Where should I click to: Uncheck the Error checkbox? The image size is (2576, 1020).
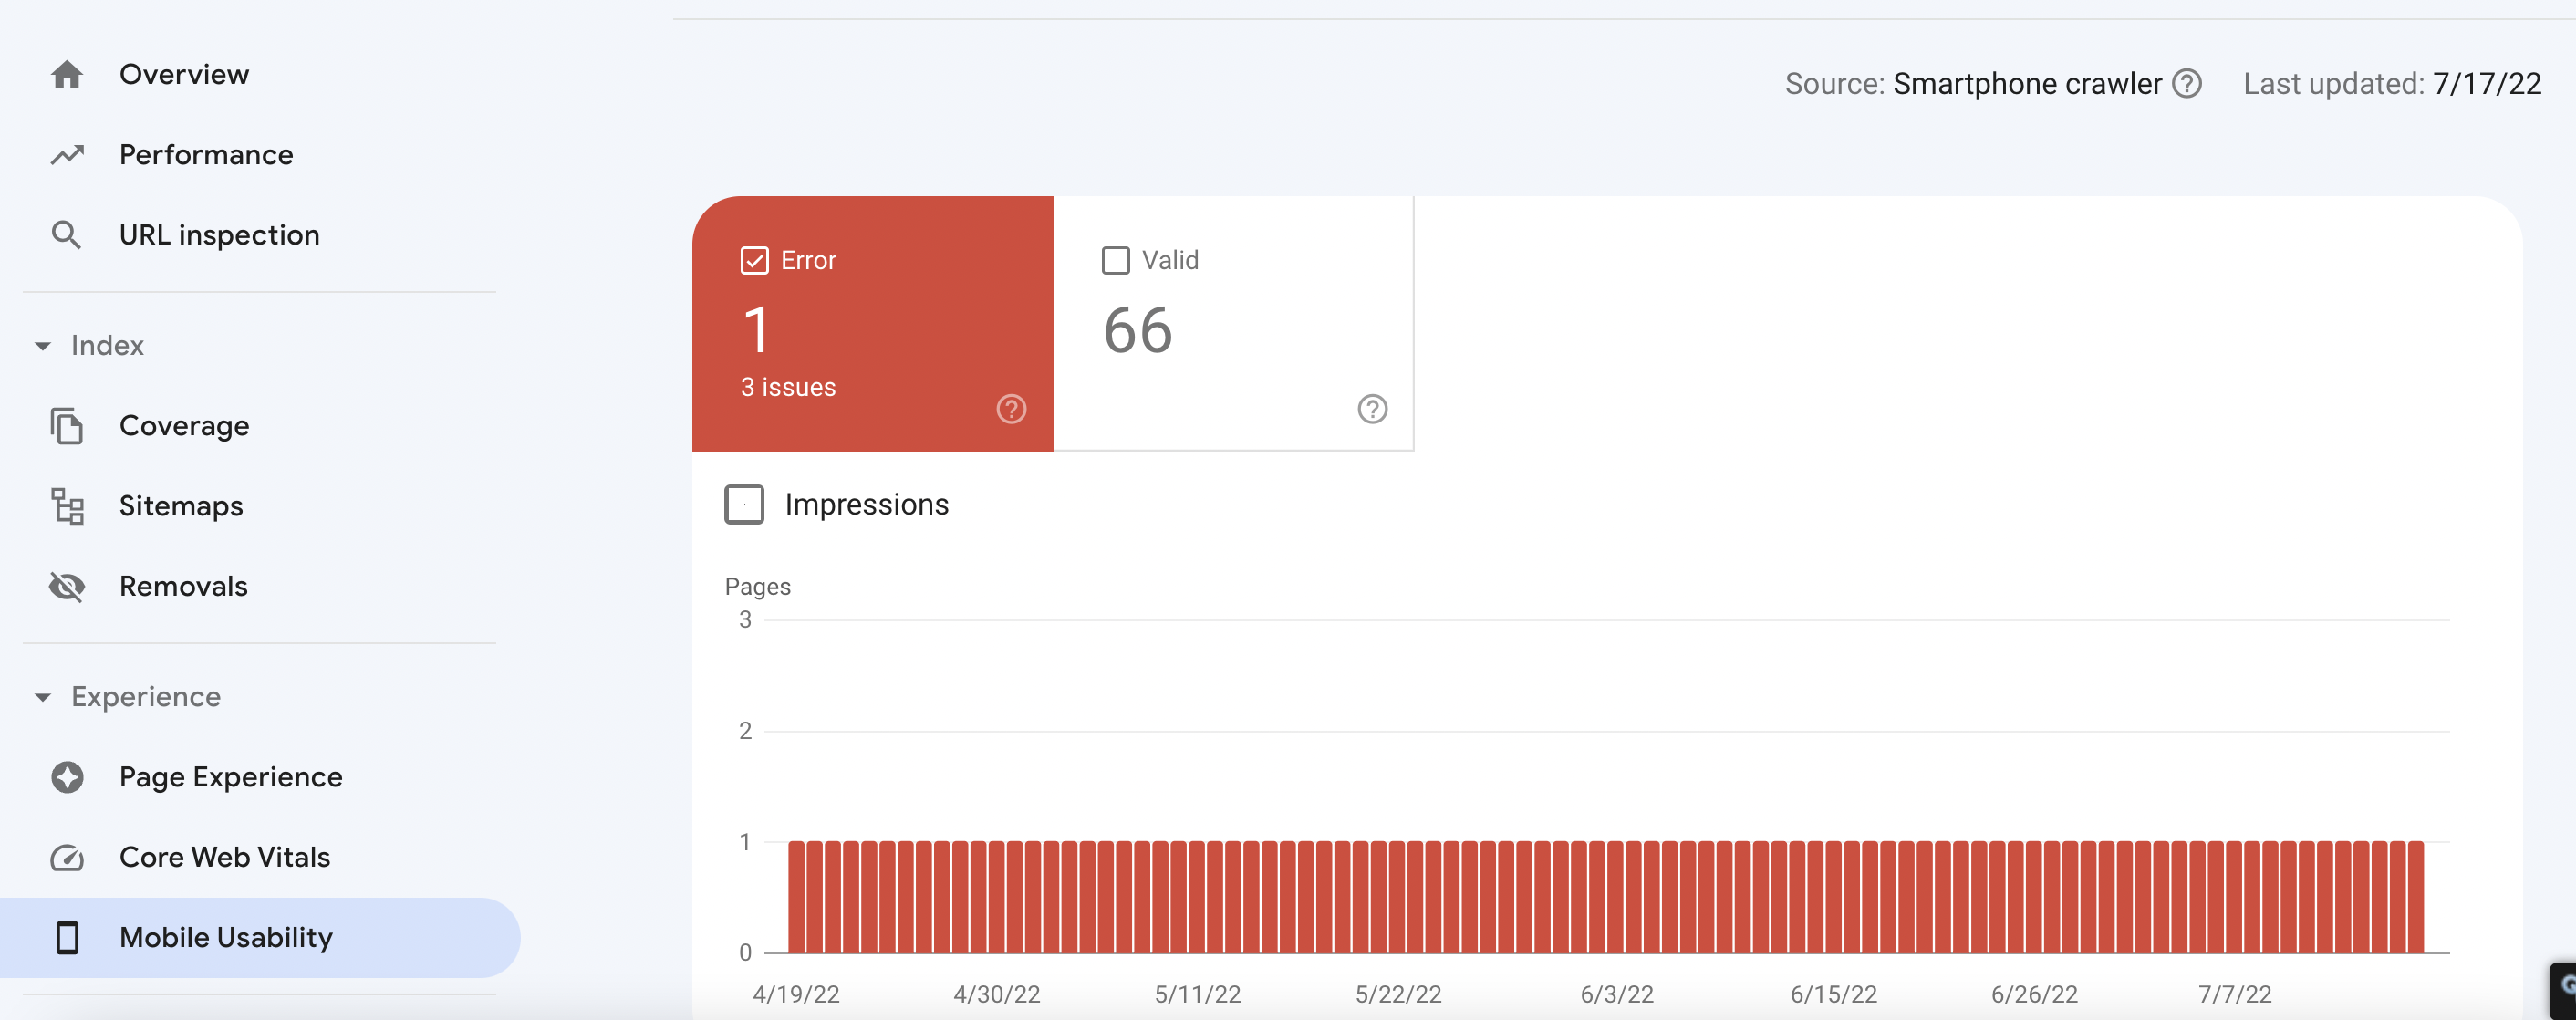tap(754, 261)
